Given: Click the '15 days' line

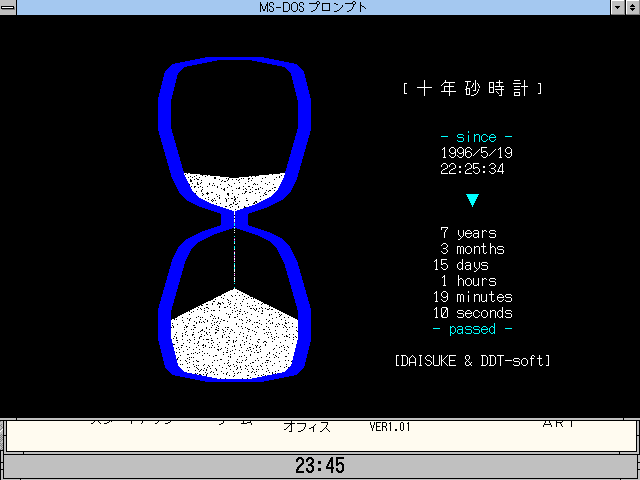Looking at the screenshot, I should 460,265.
